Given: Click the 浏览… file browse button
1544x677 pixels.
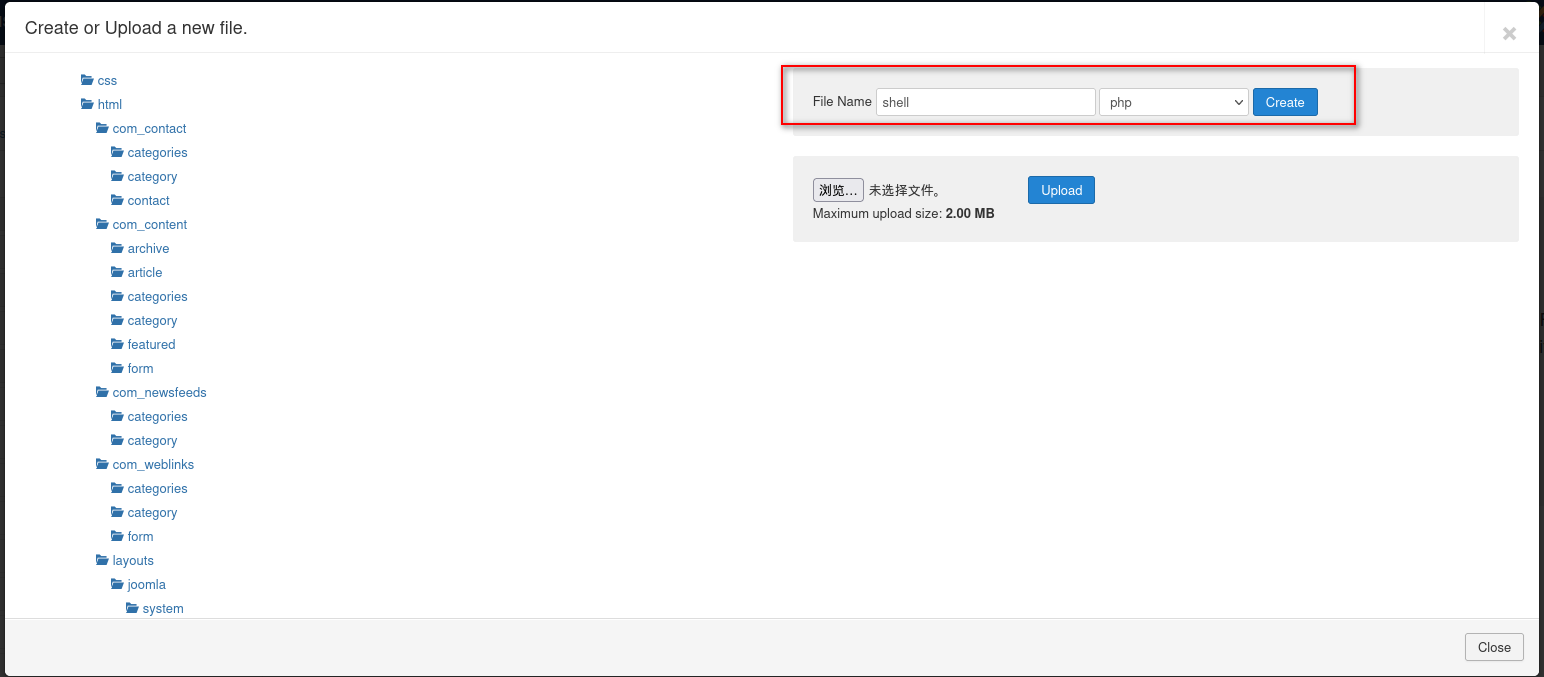Looking at the screenshot, I should point(838,190).
